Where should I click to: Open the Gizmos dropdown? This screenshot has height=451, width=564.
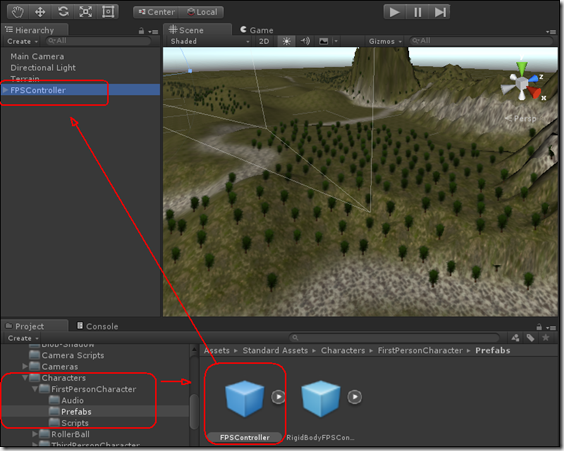pos(385,41)
